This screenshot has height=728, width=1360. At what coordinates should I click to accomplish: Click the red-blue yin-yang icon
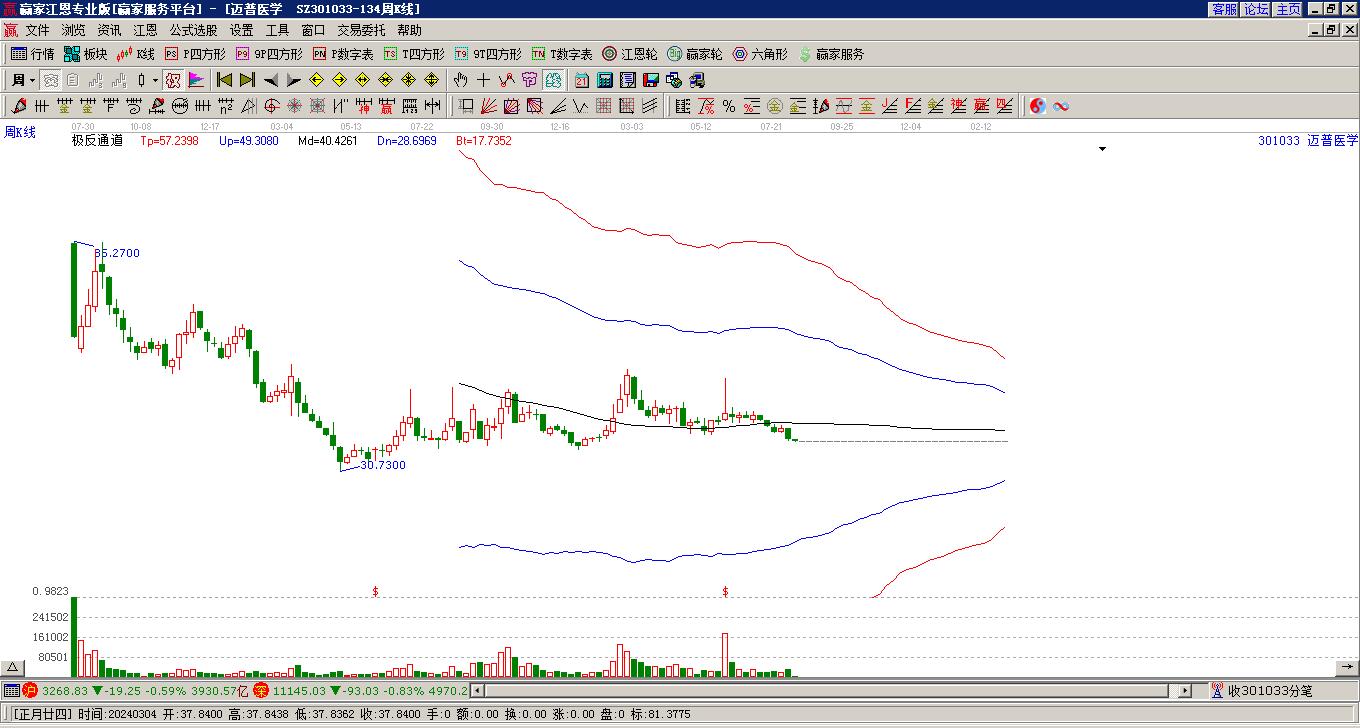coord(1038,106)
